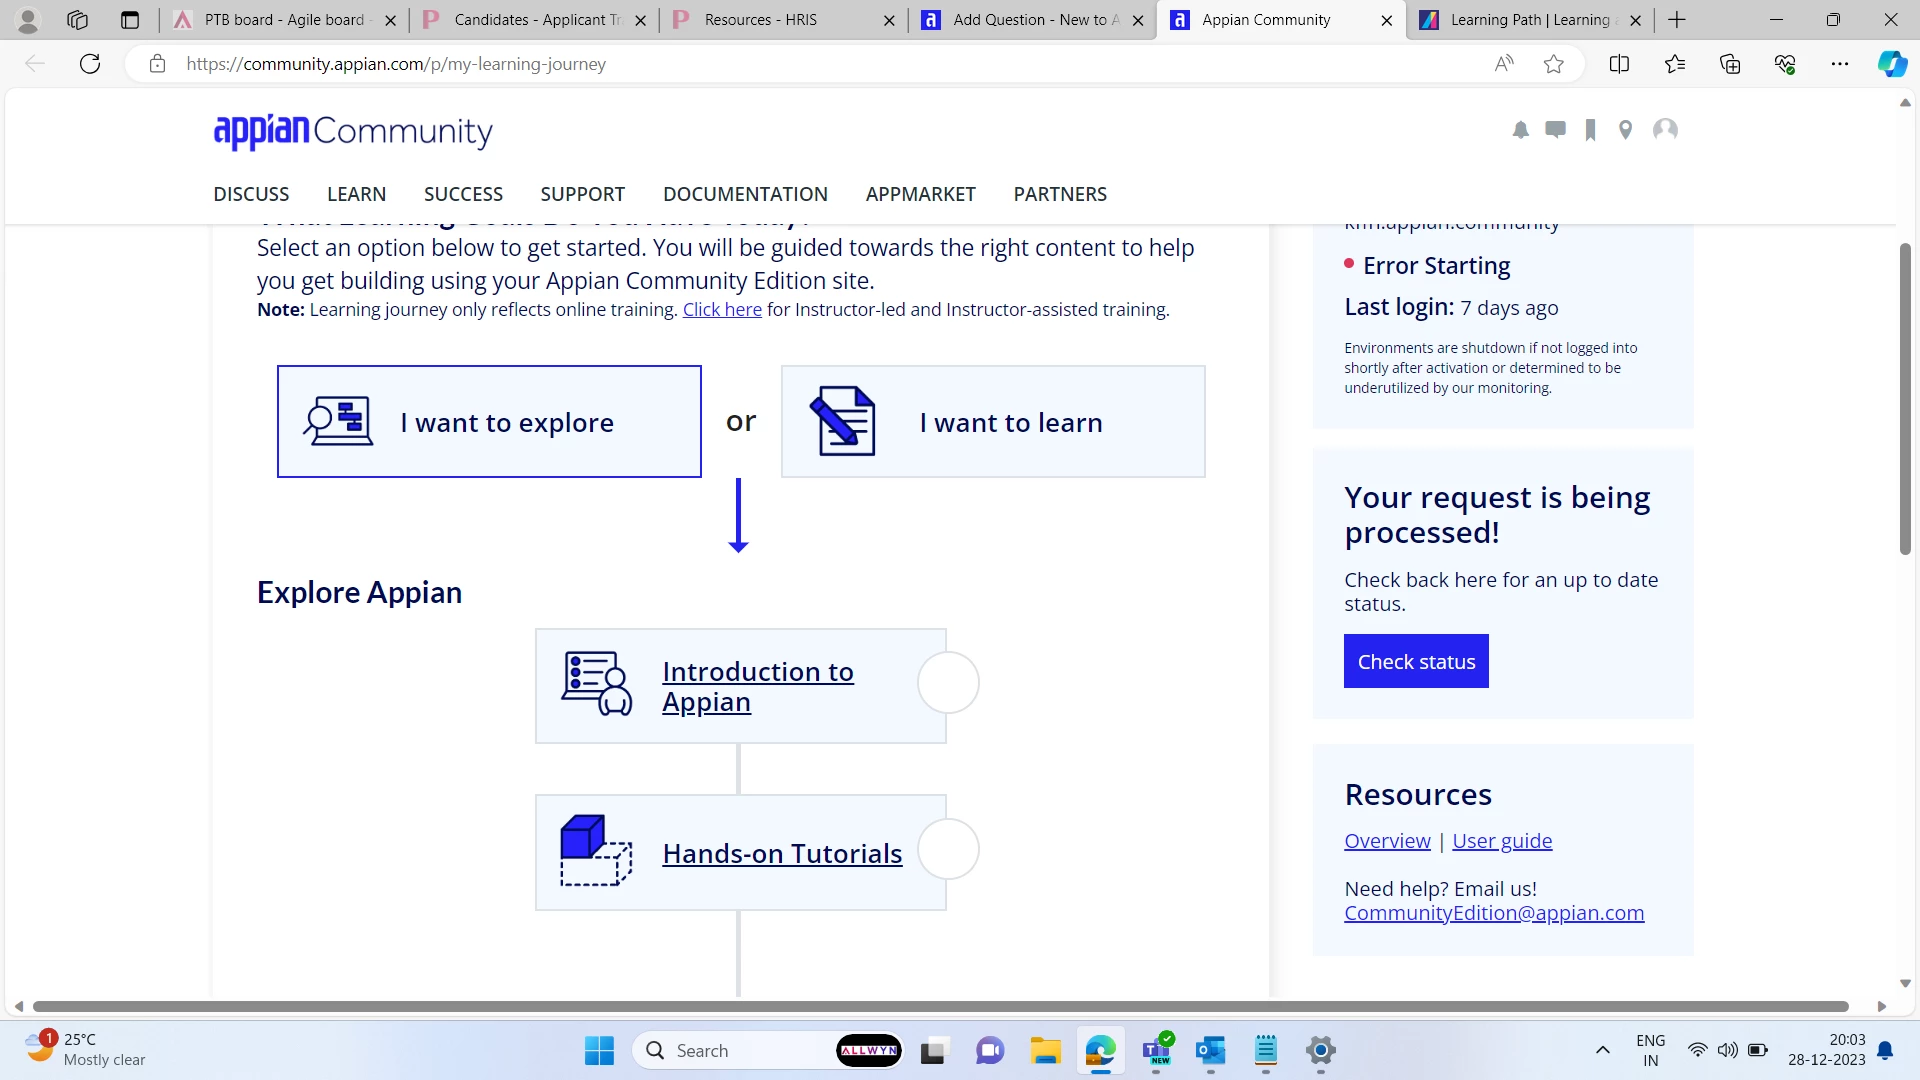Open the browser workspaces icon
1920x1080 pixels.
click(x=77, y=20)
